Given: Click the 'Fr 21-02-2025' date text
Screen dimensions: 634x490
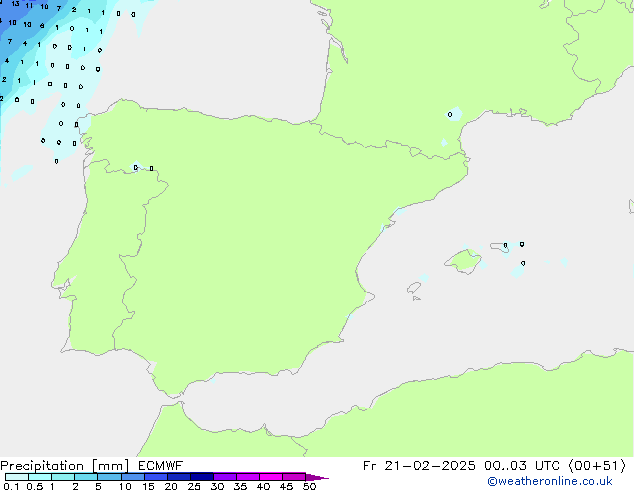Looking at the screenshot, I should pyautogui.click(x=419, y=466).
